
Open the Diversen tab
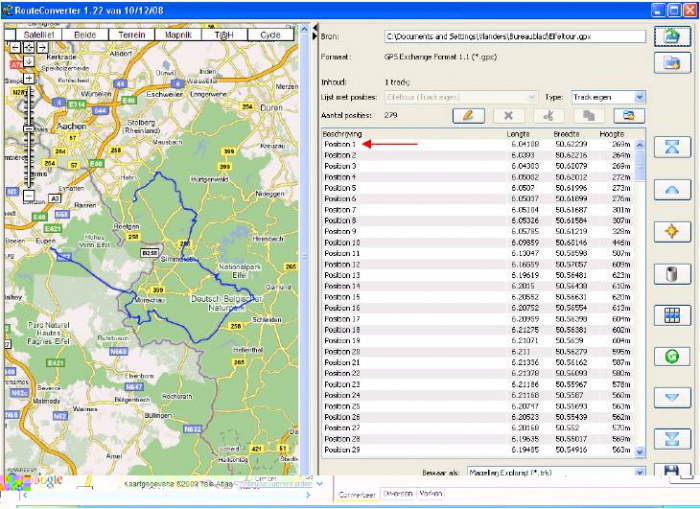coord(398,493)
